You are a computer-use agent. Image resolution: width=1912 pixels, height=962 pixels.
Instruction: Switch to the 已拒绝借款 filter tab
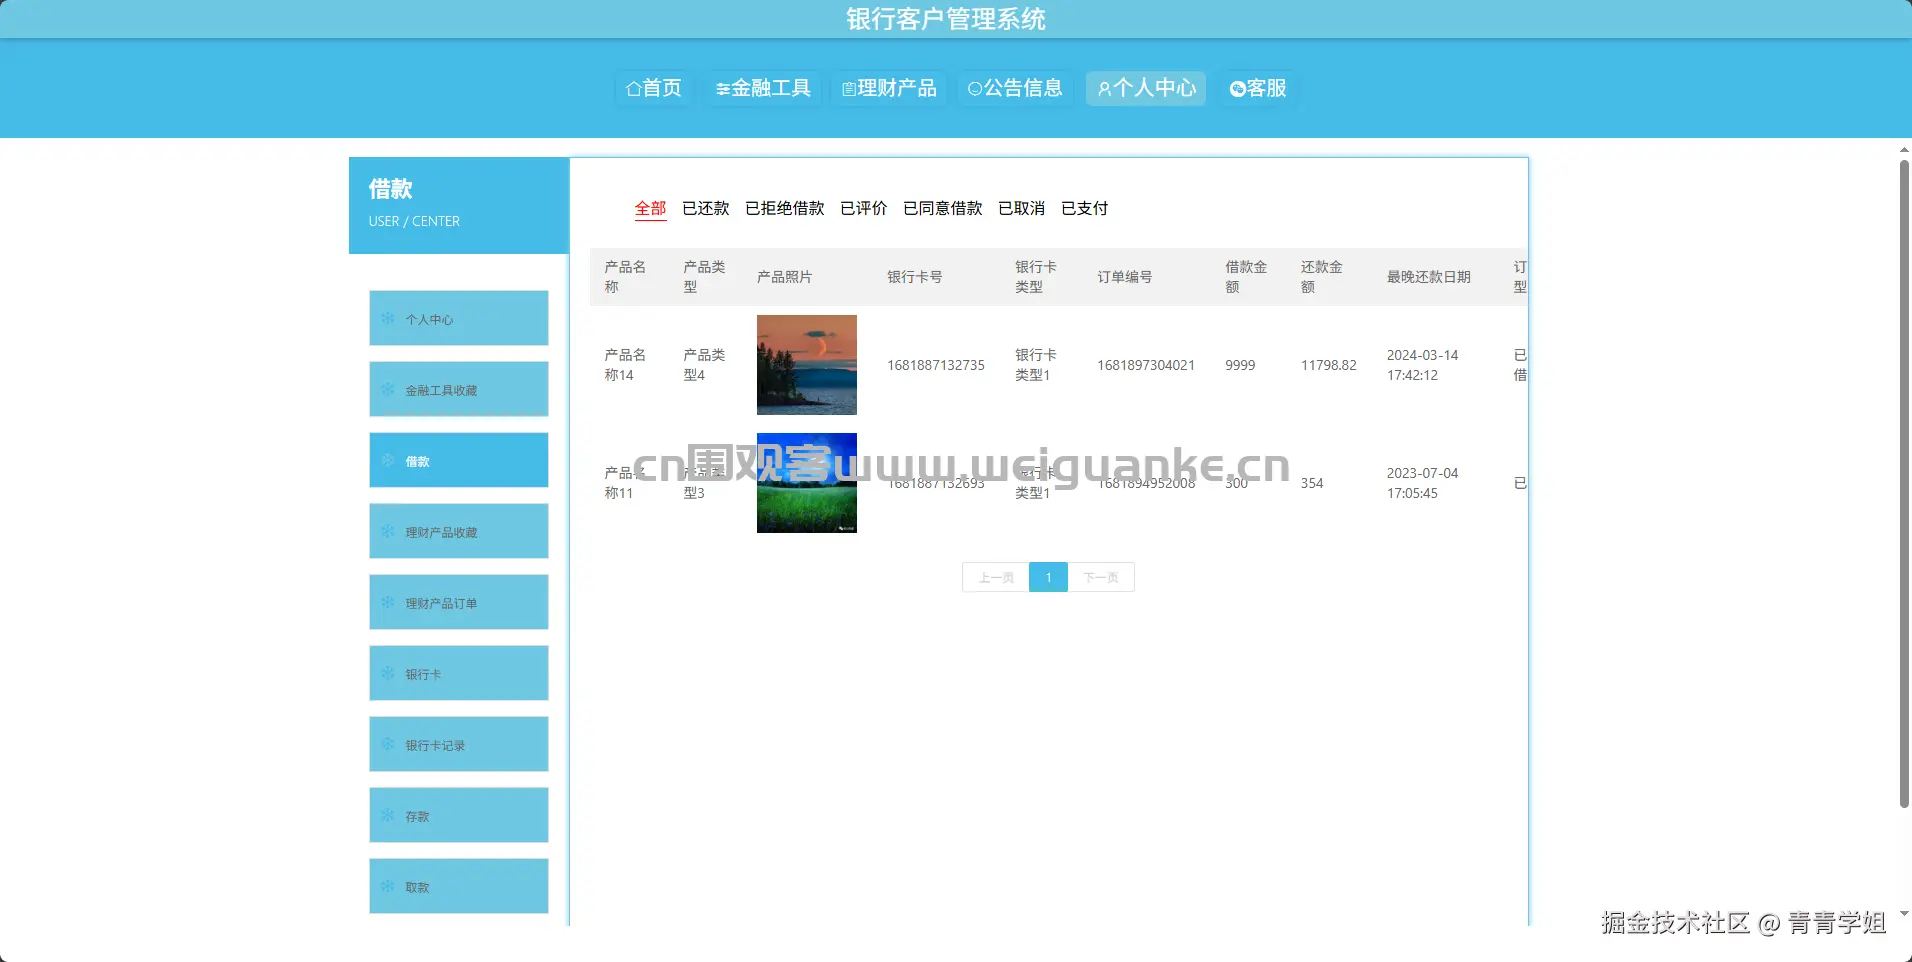(x=785, y=208)
